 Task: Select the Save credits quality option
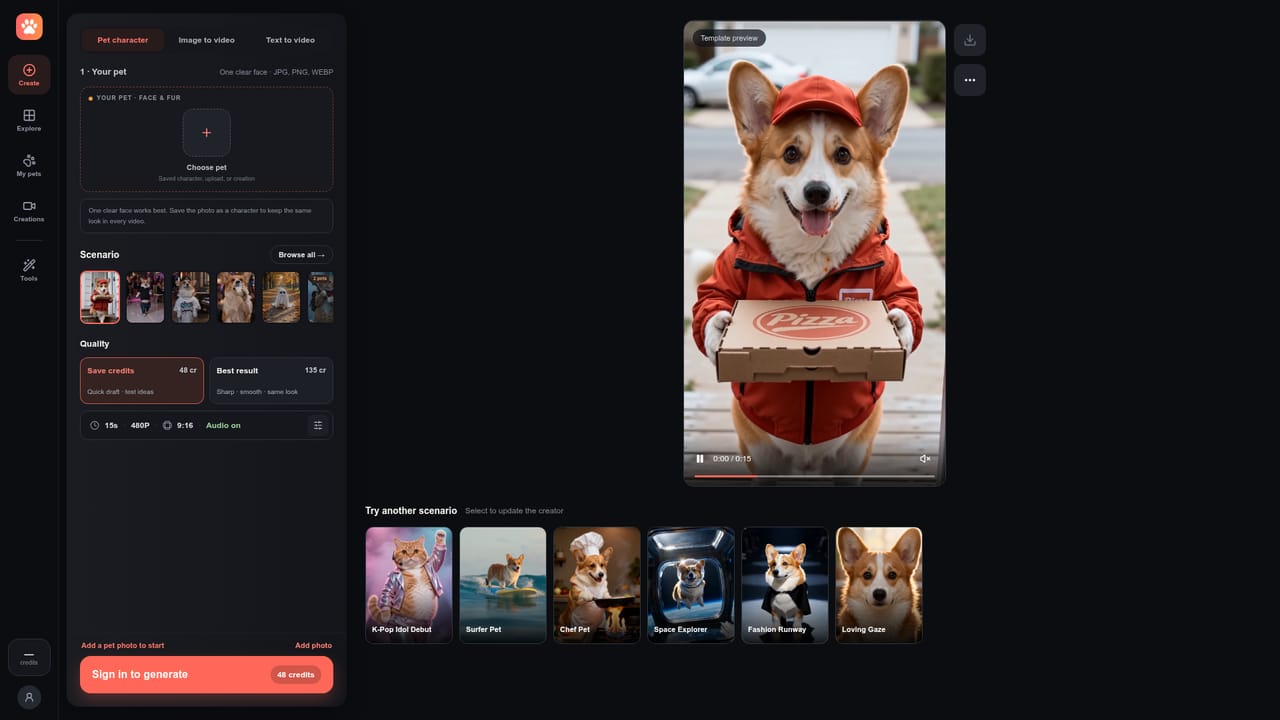tap(142, 381)
